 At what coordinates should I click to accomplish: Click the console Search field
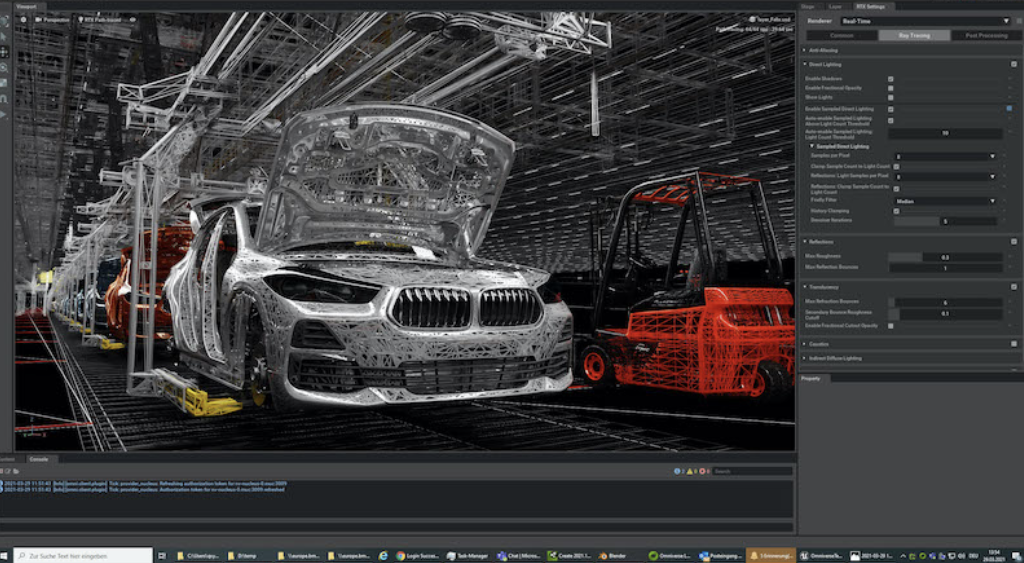pos(752,471)
